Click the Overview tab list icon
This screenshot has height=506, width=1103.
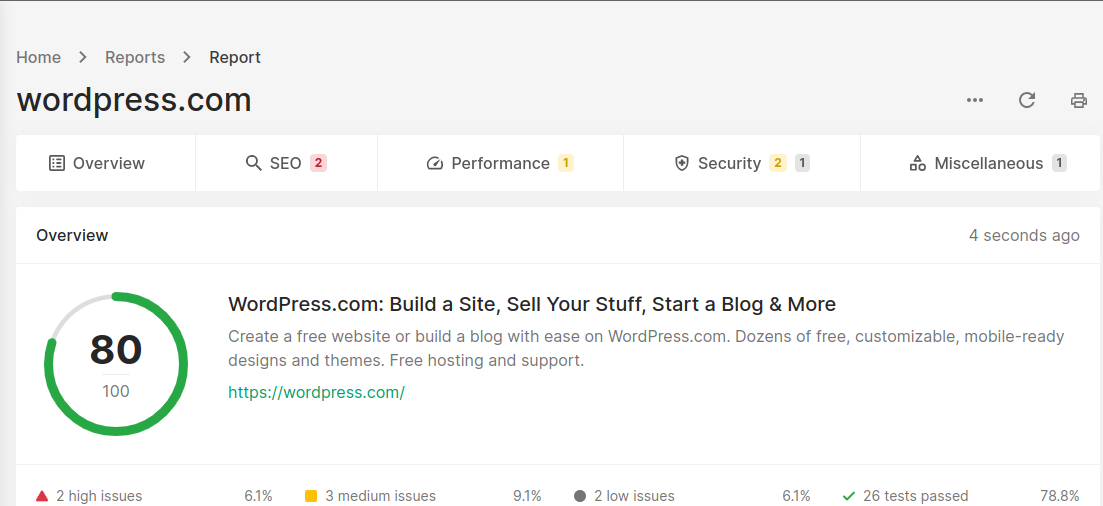coord(57,163)
